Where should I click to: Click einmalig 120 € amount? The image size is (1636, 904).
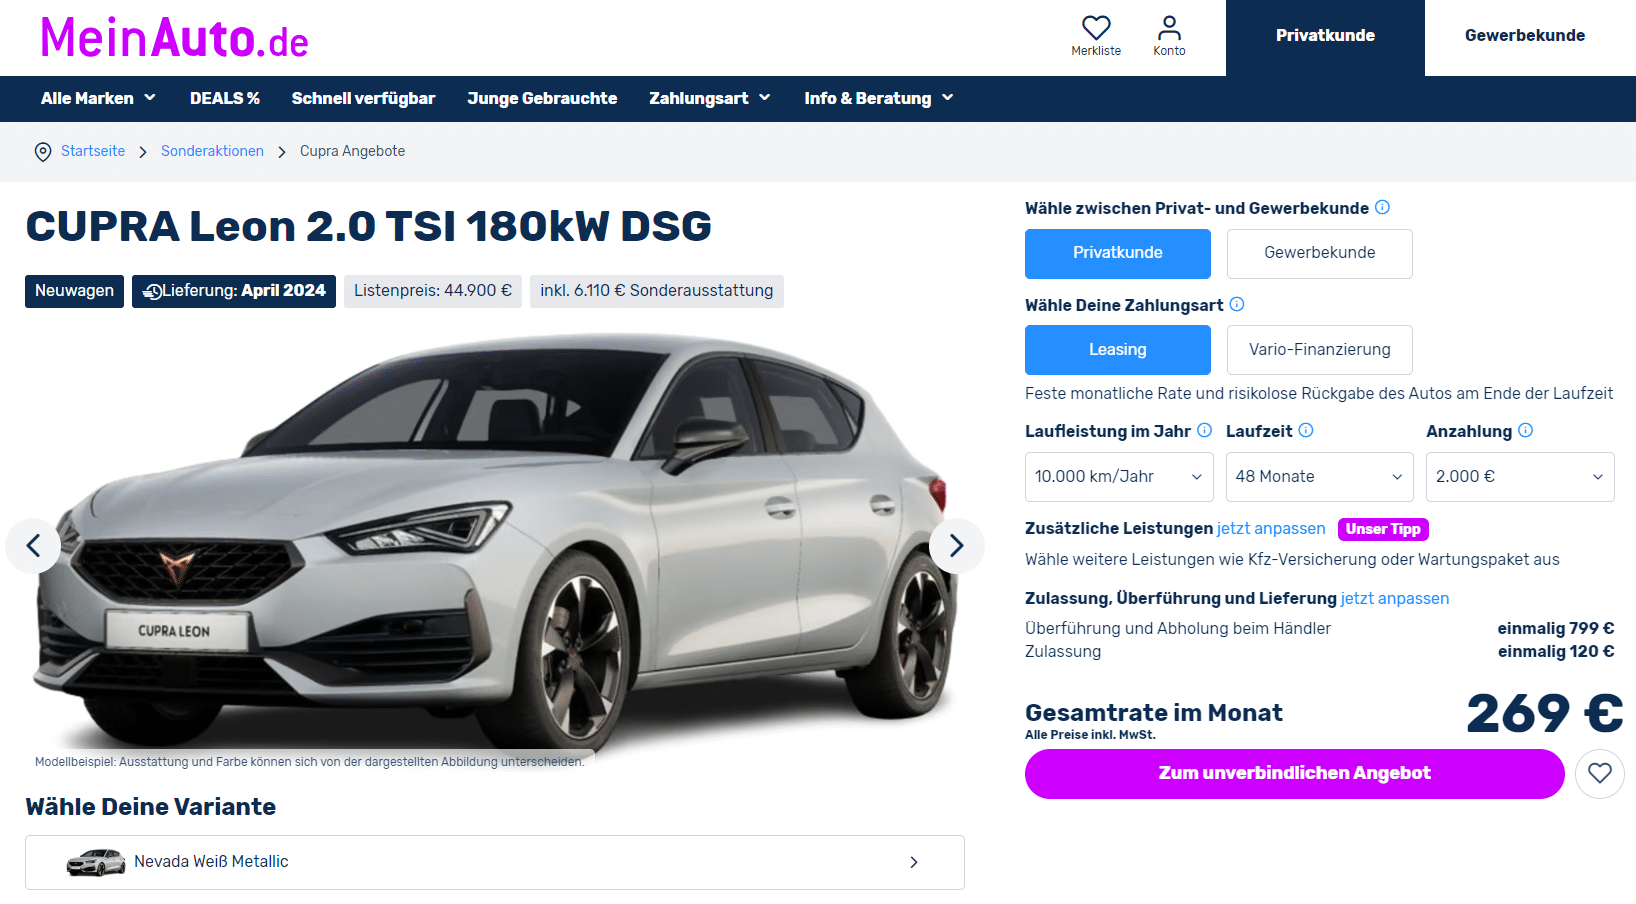pyautogui.click(x=1556, y=651)
